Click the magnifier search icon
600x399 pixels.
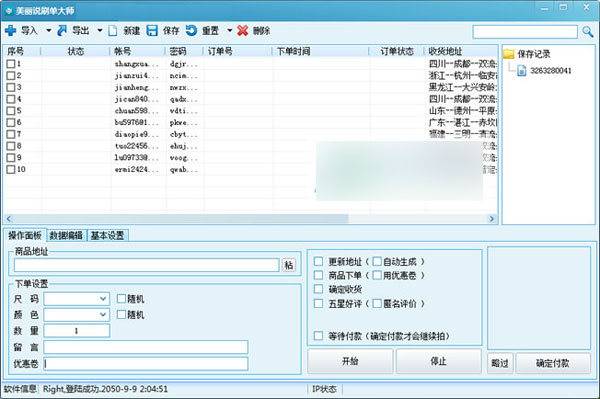click(x=587, y=32)
